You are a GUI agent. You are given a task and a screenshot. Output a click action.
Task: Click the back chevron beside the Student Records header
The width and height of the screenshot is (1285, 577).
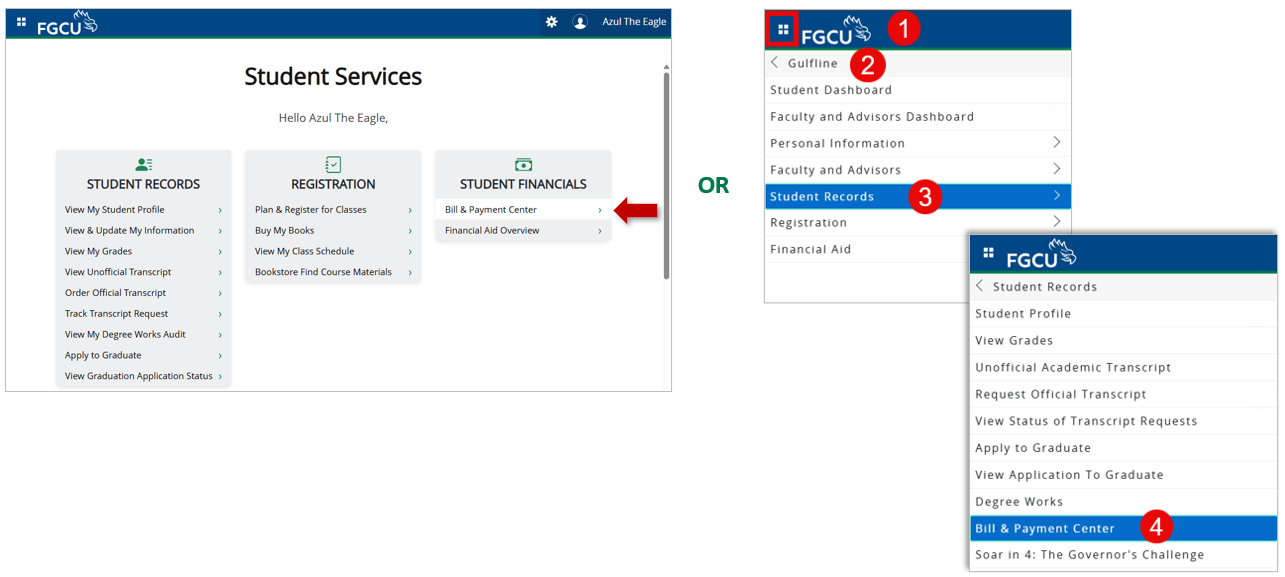point(980,286)
